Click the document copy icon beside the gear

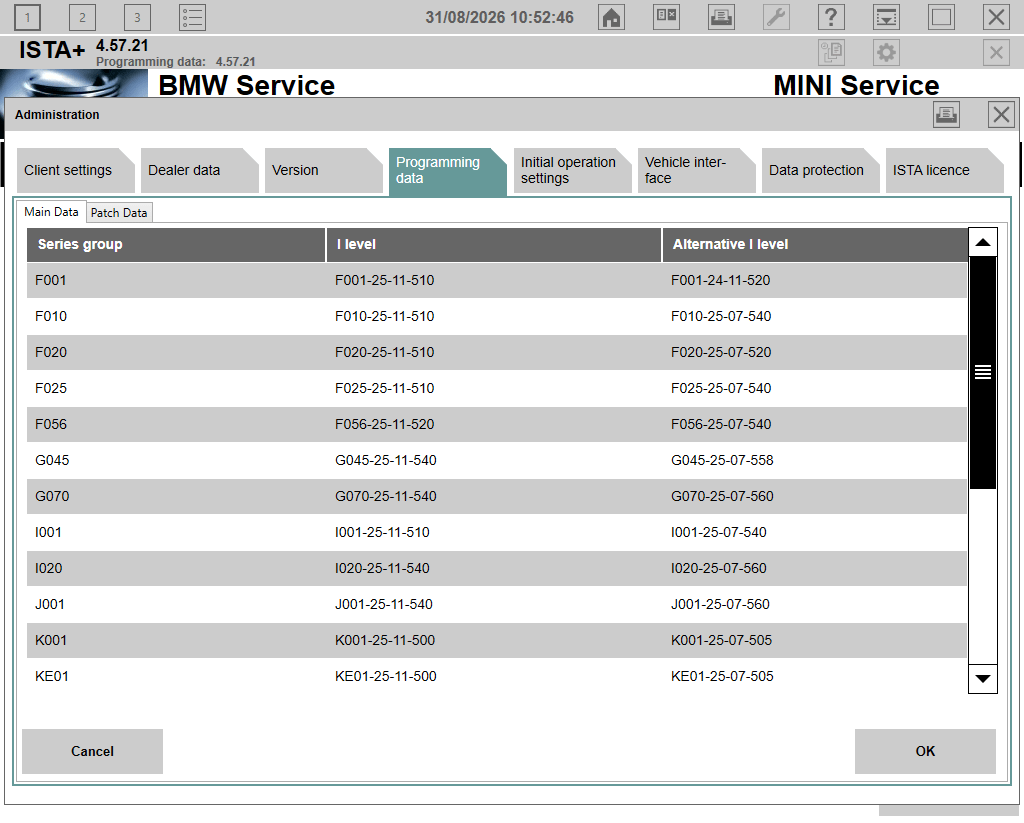(831, 52)
